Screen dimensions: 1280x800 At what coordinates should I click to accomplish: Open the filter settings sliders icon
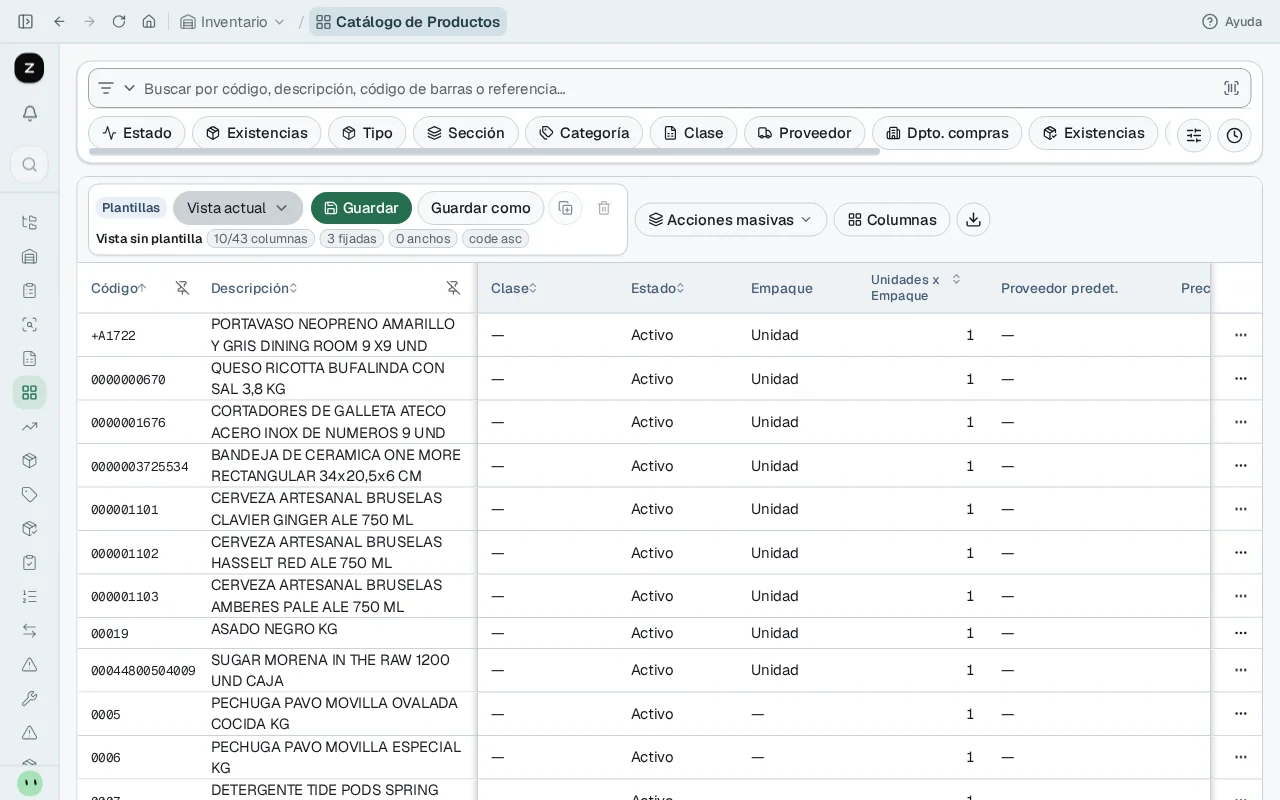pos(1194,135)
